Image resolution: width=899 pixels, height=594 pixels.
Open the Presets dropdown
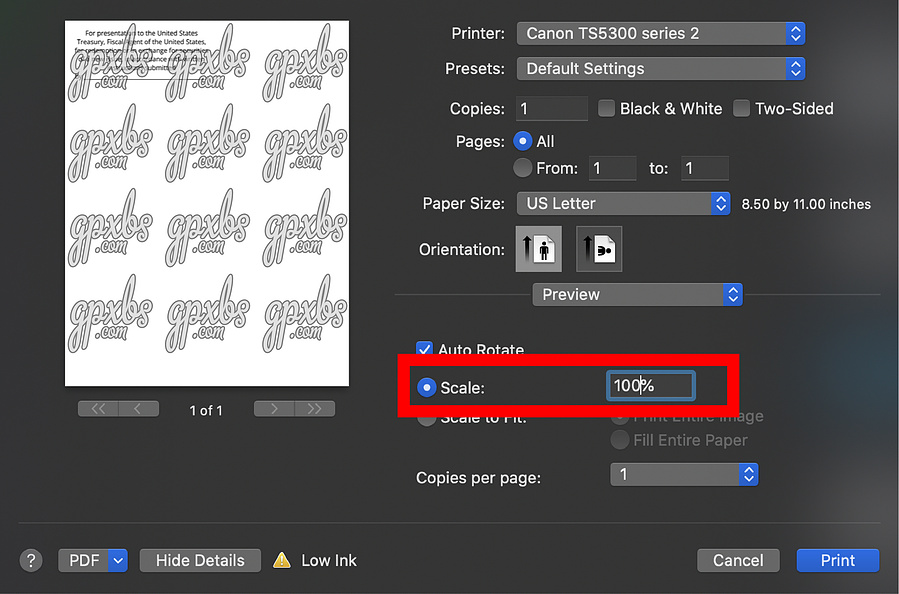click(660, 69)
